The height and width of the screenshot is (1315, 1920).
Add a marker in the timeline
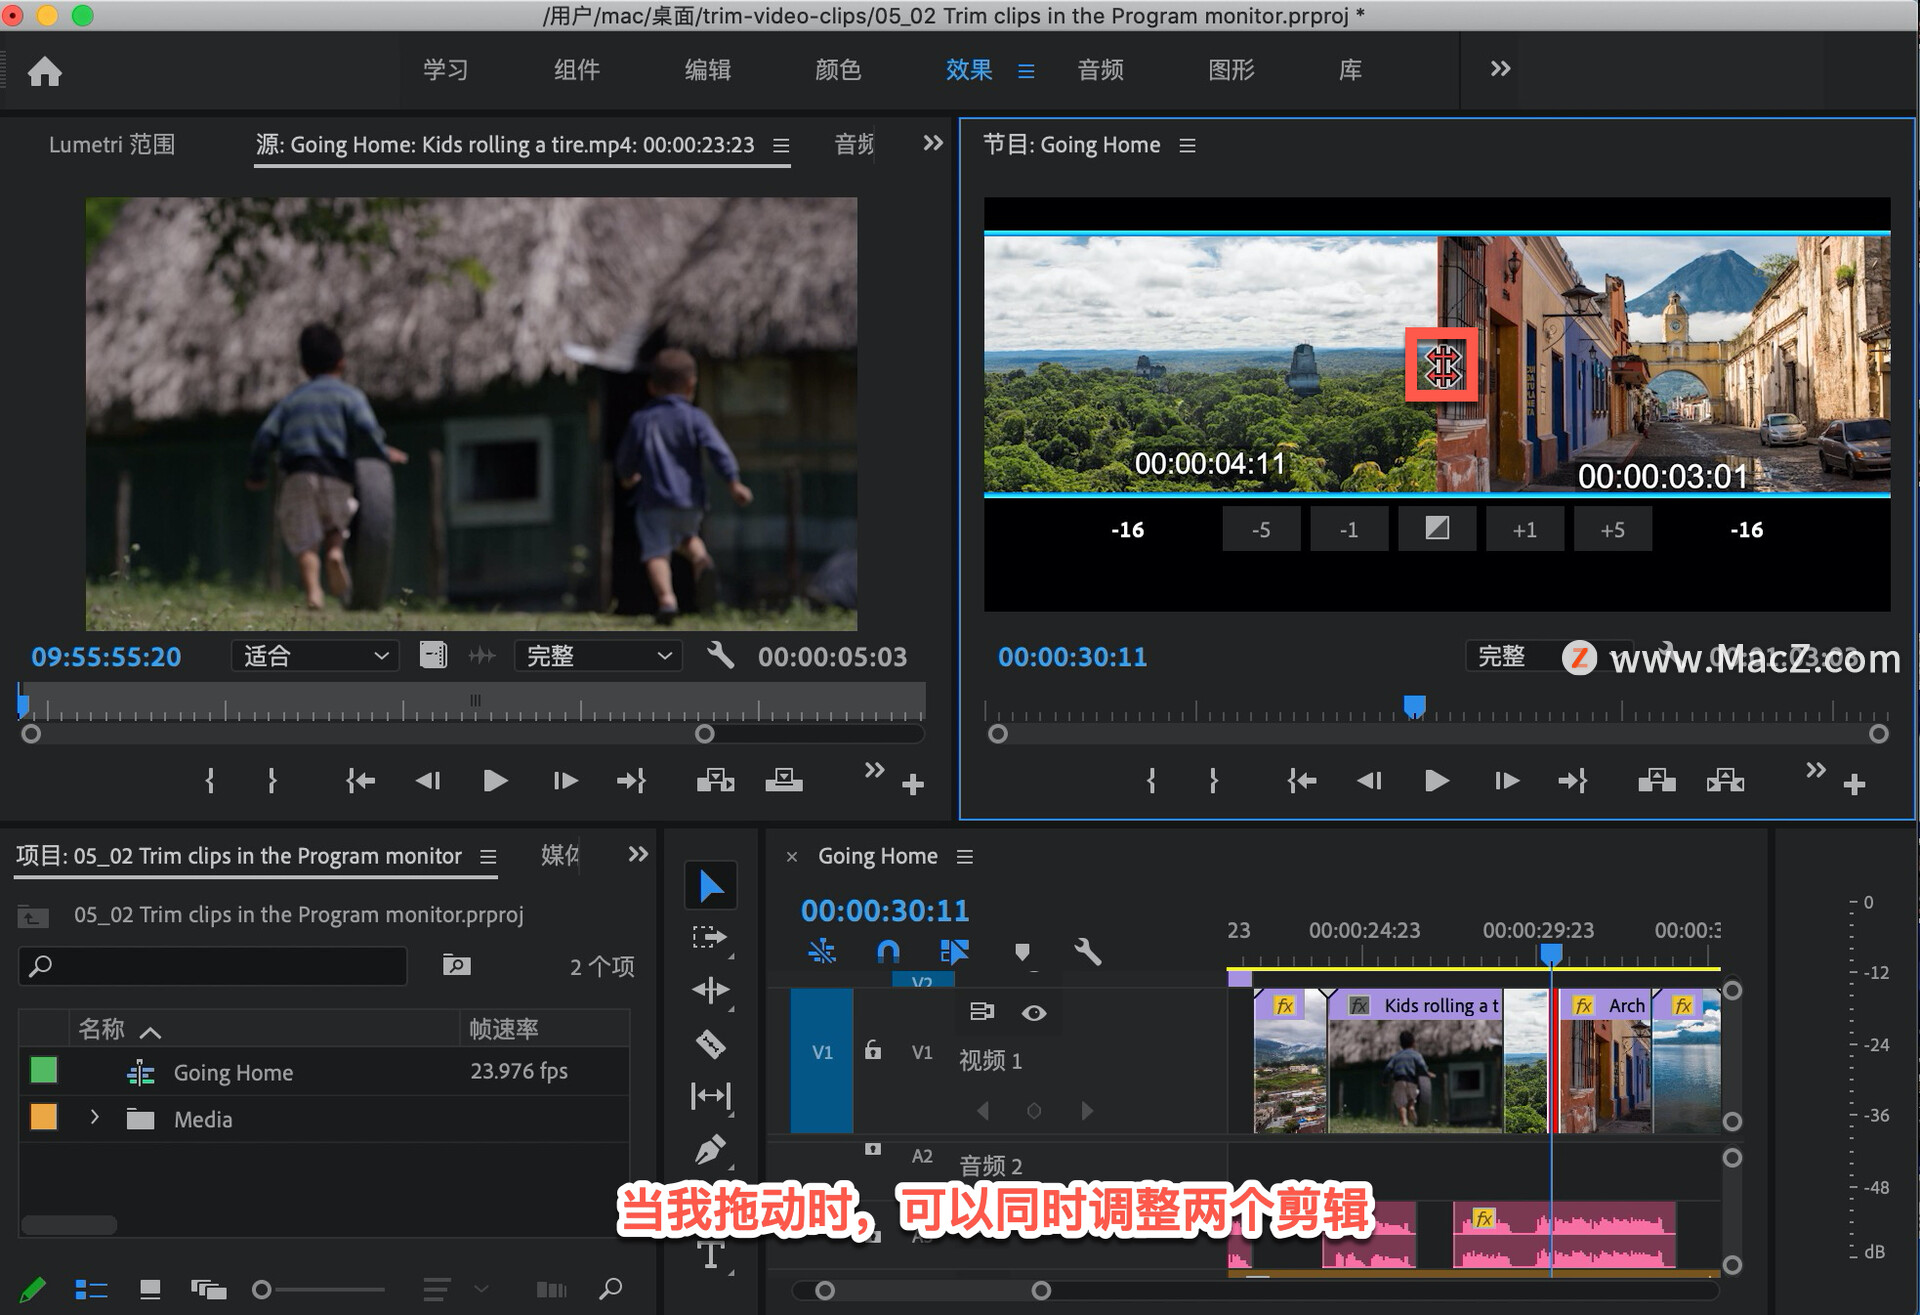[x=1021, y=951]
